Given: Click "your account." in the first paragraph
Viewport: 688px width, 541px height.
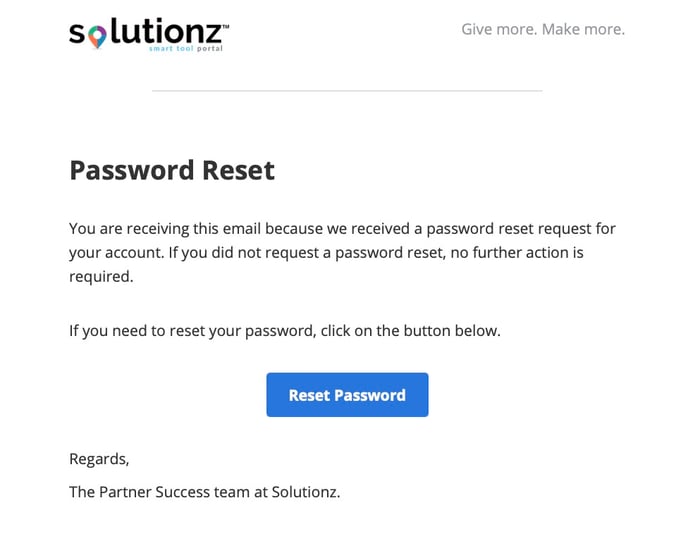Looking at the screenshot, I should (116, 253).
